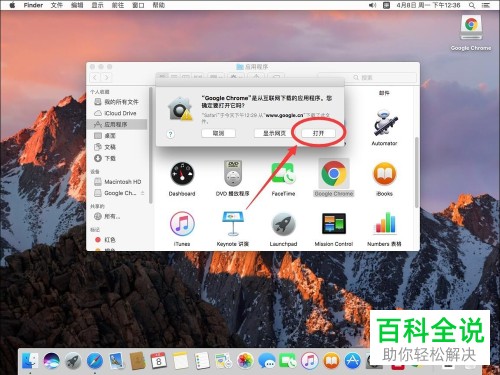Select 应用程序 in the Finder sidebar
500x375 pixels.
(x=117, y=124)
